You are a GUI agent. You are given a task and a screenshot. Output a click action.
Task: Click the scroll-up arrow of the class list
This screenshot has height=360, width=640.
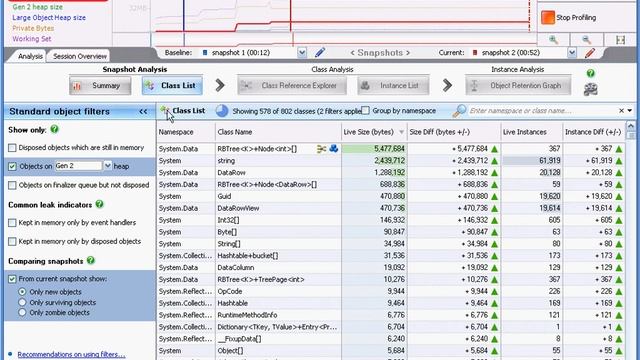631,126
